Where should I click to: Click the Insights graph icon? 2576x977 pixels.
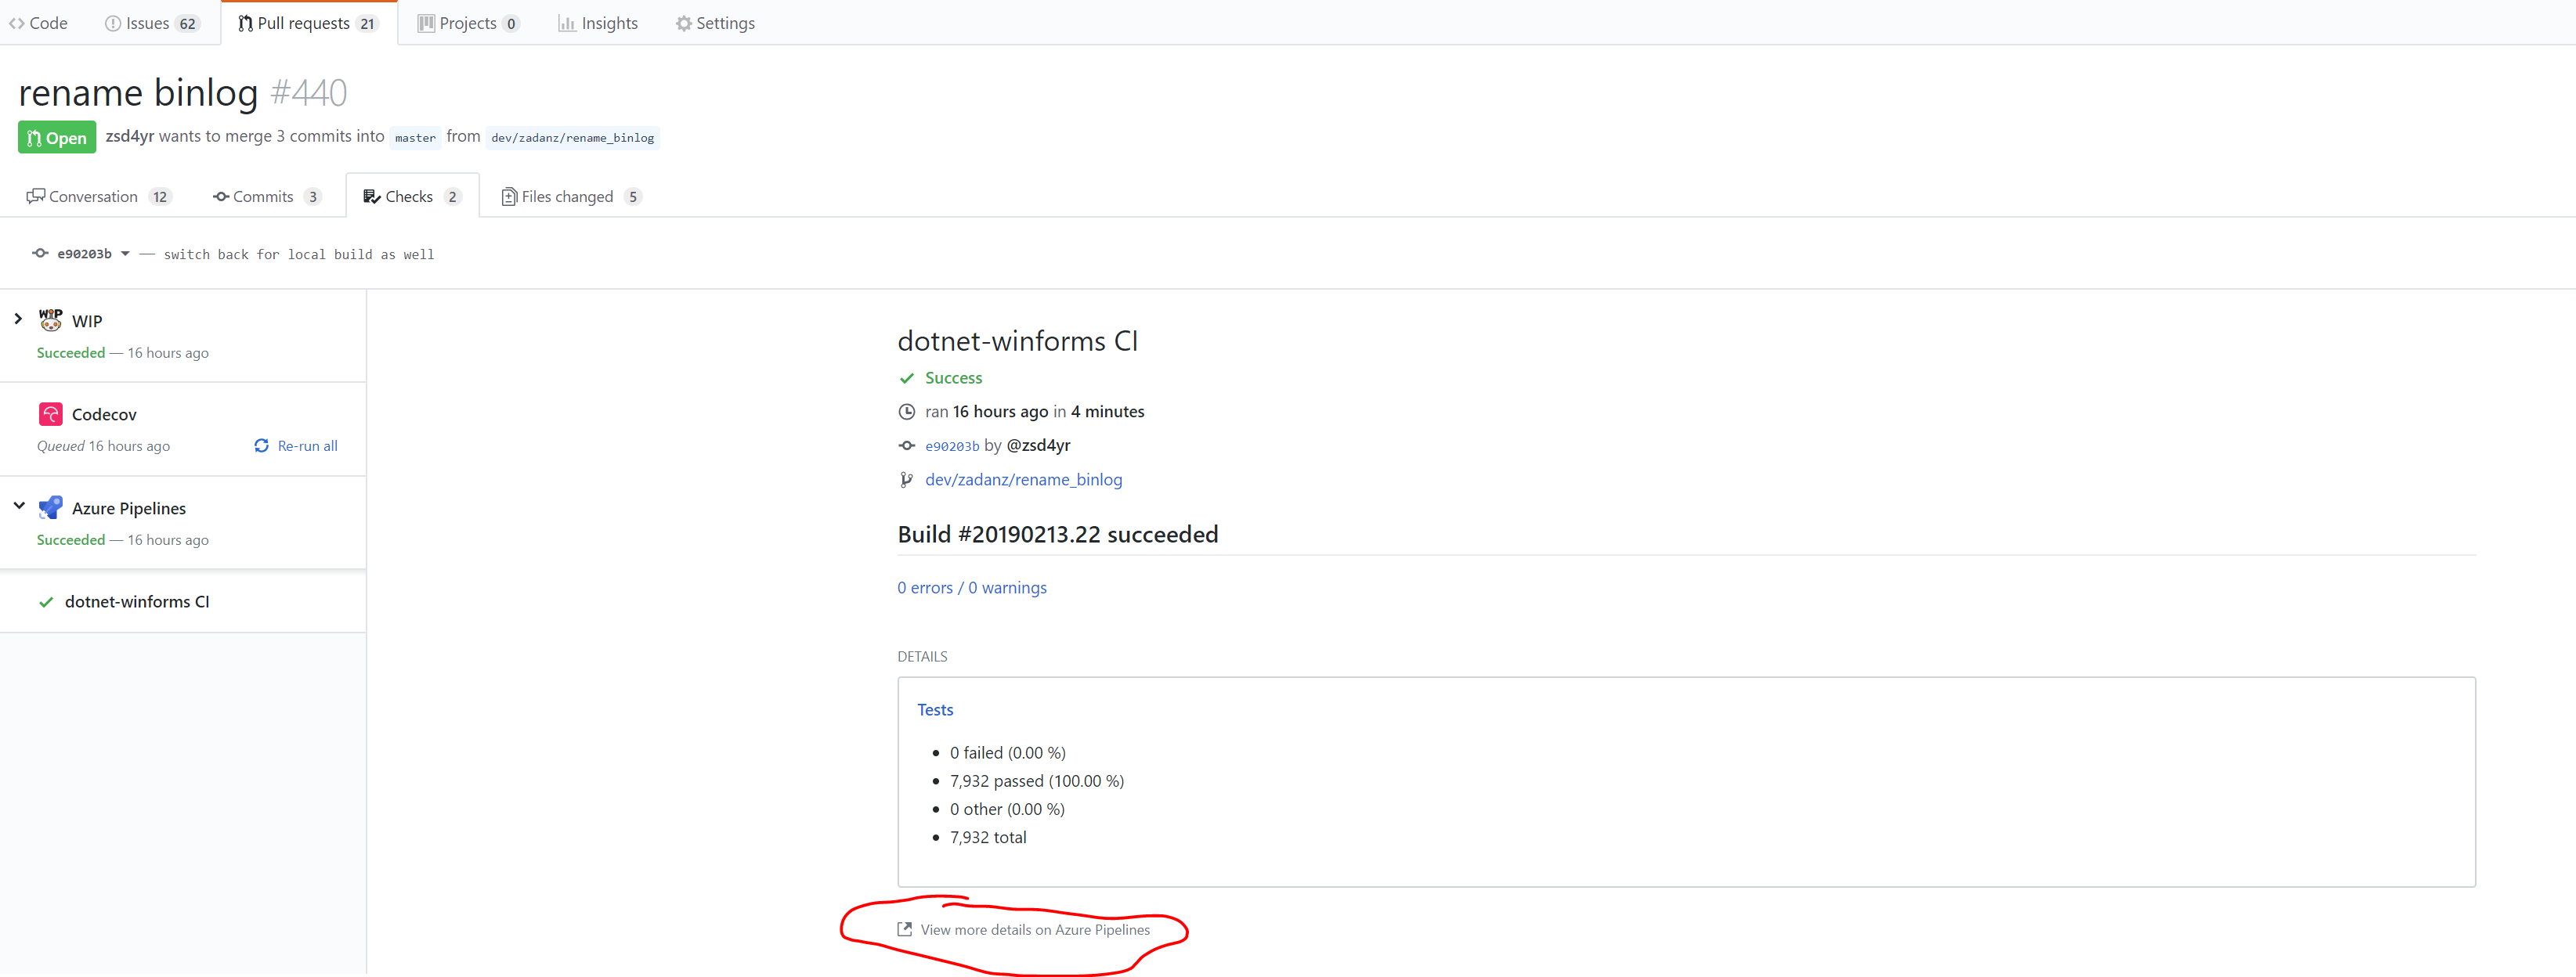pyautogui.click(x=566, y=23)
